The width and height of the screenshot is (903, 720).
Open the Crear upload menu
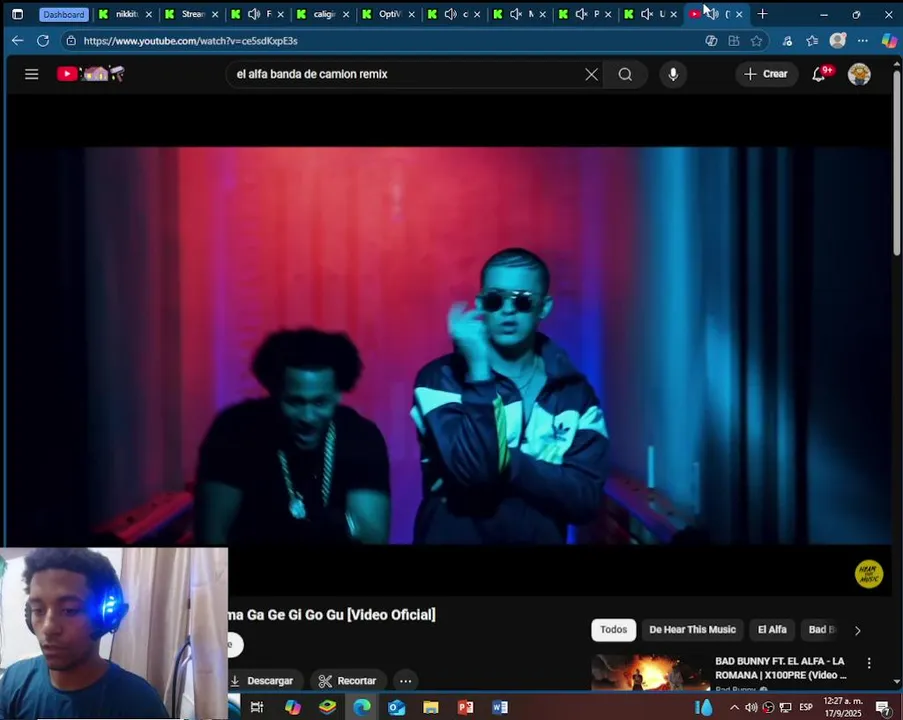[x=766, y=74]
